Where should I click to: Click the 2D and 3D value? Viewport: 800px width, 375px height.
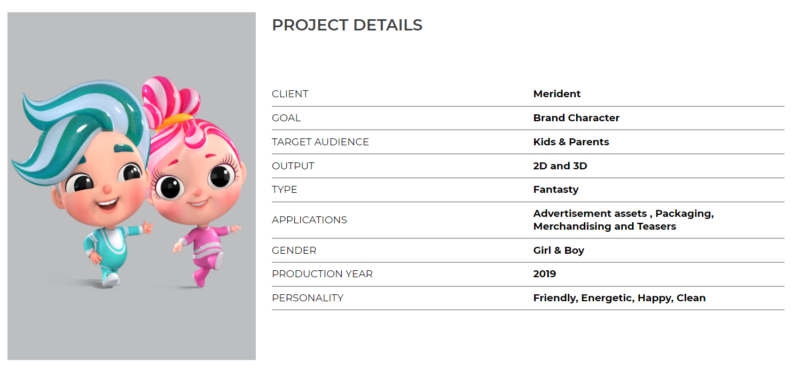pyautogui.click(x=560, y=166)
